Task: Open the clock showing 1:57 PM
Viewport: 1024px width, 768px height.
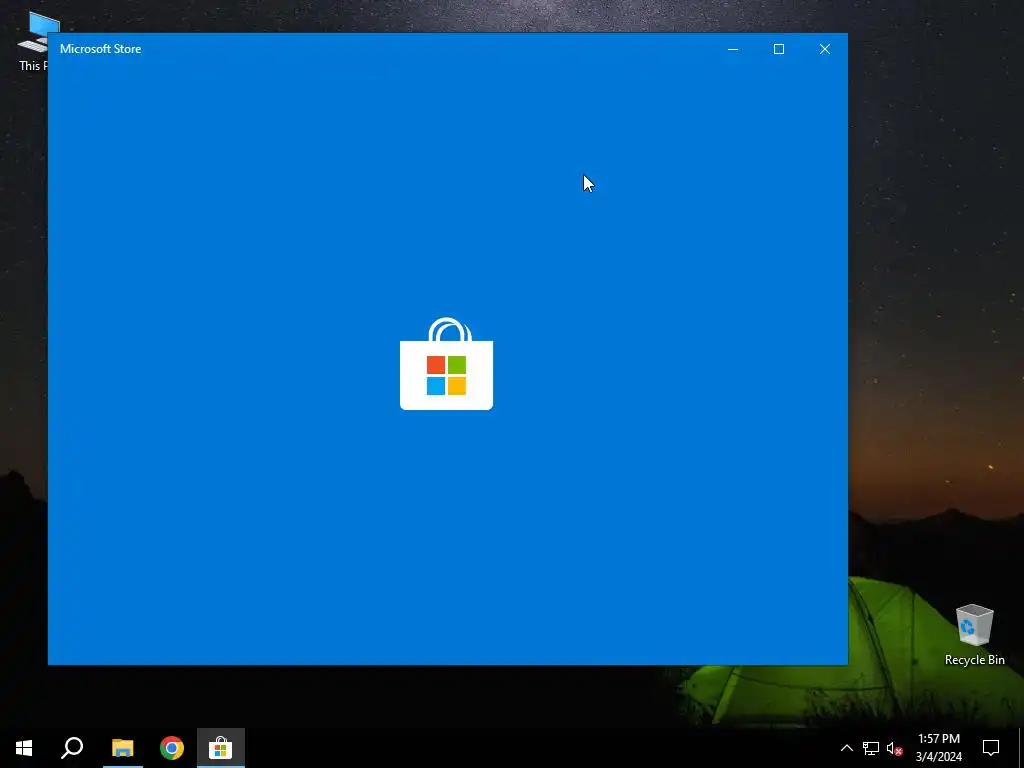Action: coord(938,748)
